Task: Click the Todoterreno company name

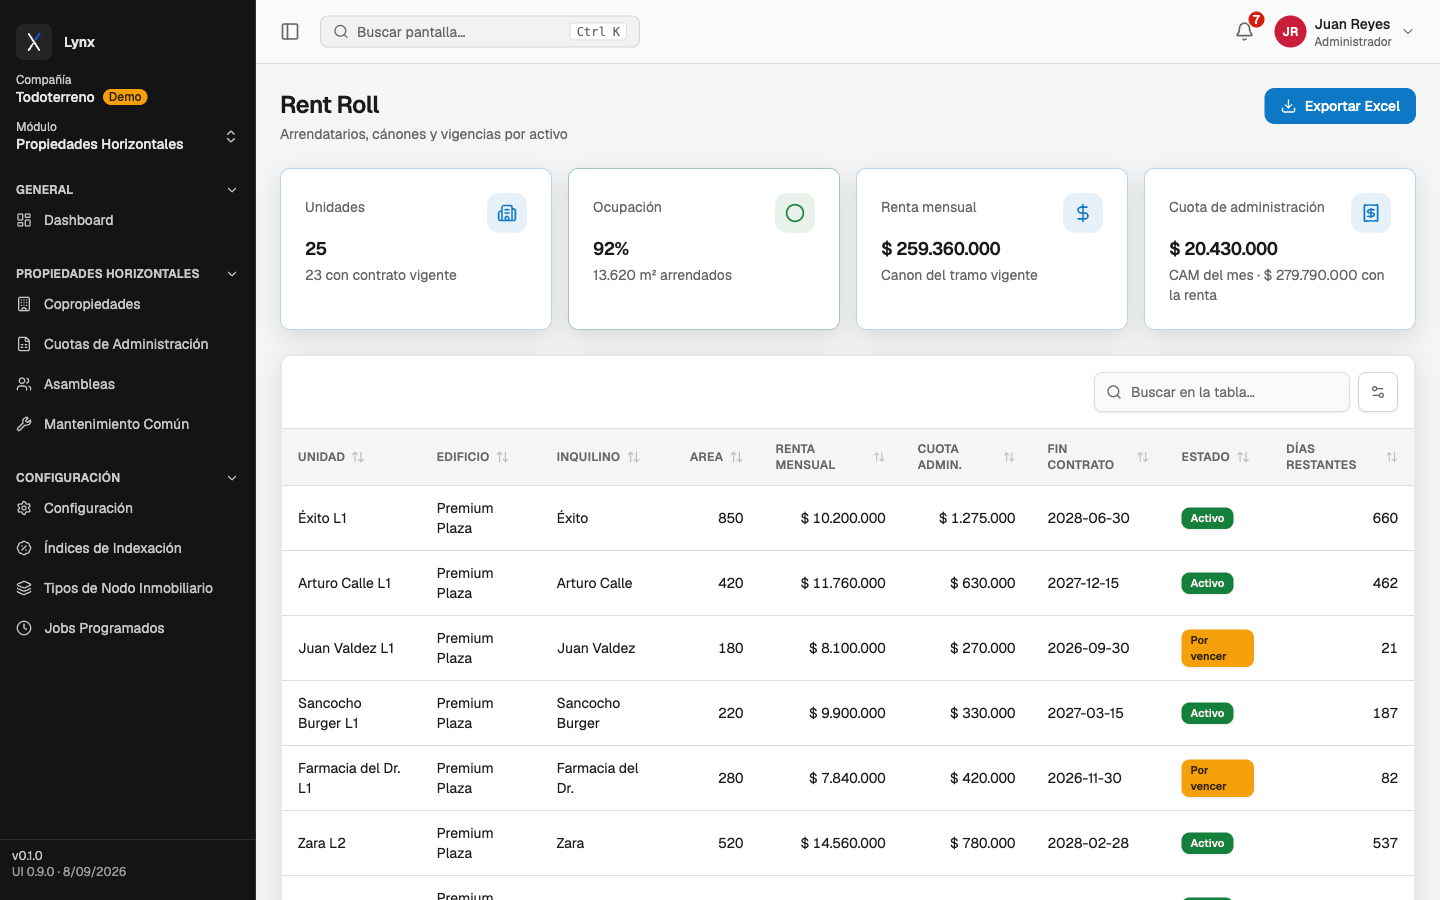Action: [55, 97]
